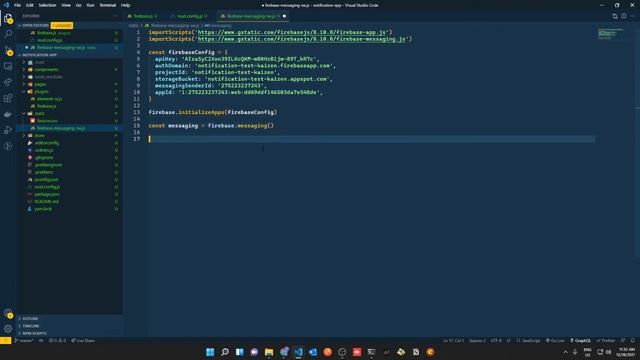
Task: Click the split editor icon at top right
Action: 624,16
